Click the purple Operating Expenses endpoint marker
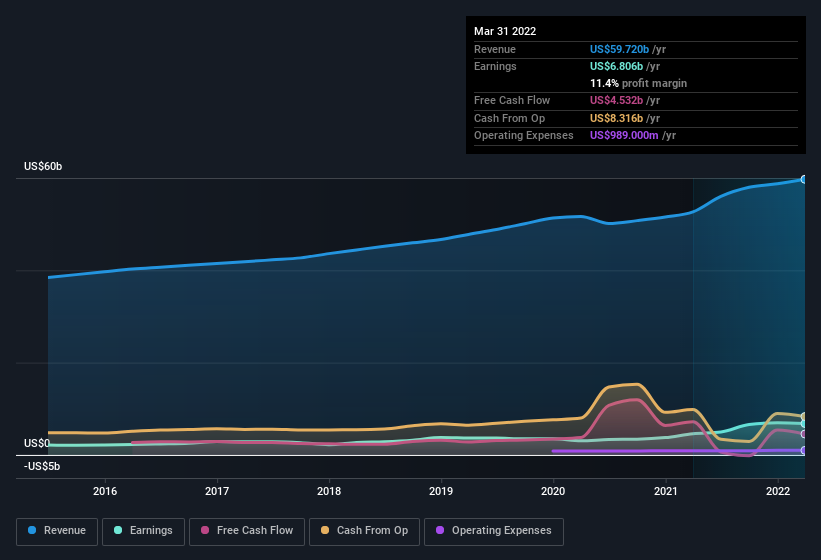Image resolution: width=821 pixels, height=560 pixels. (804, 450)
